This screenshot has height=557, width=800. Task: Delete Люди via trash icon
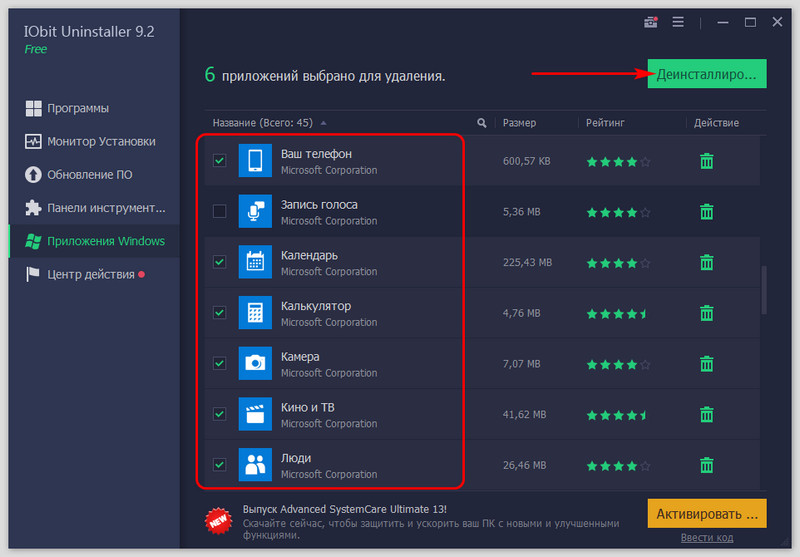pos(706,465)
